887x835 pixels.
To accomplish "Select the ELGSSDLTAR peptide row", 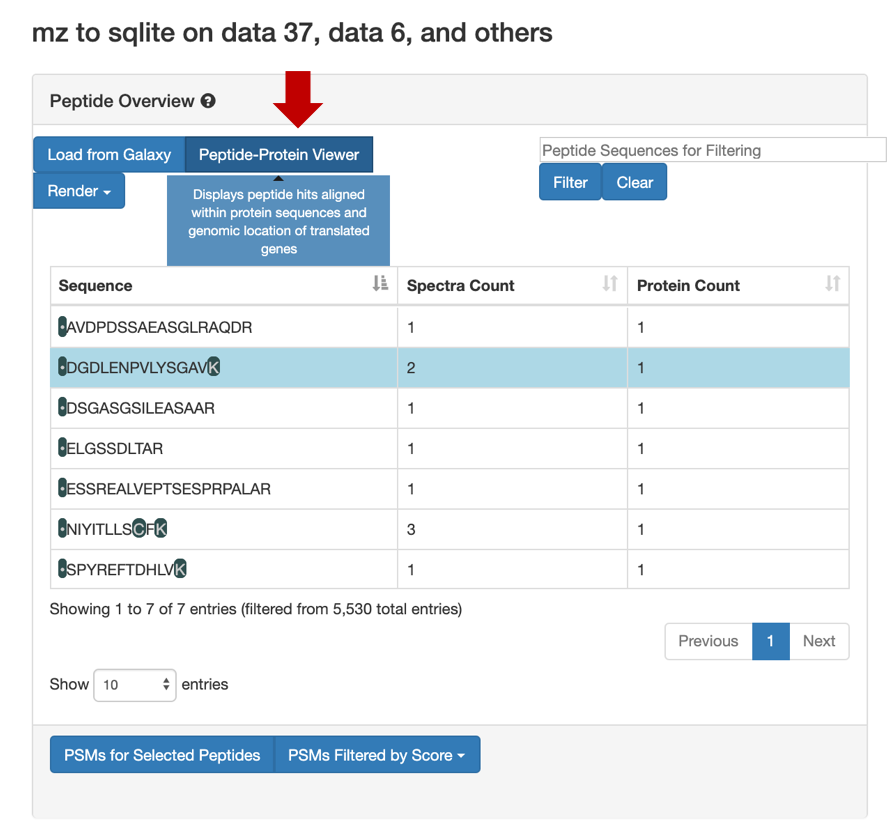I will [x=450, y=448].
